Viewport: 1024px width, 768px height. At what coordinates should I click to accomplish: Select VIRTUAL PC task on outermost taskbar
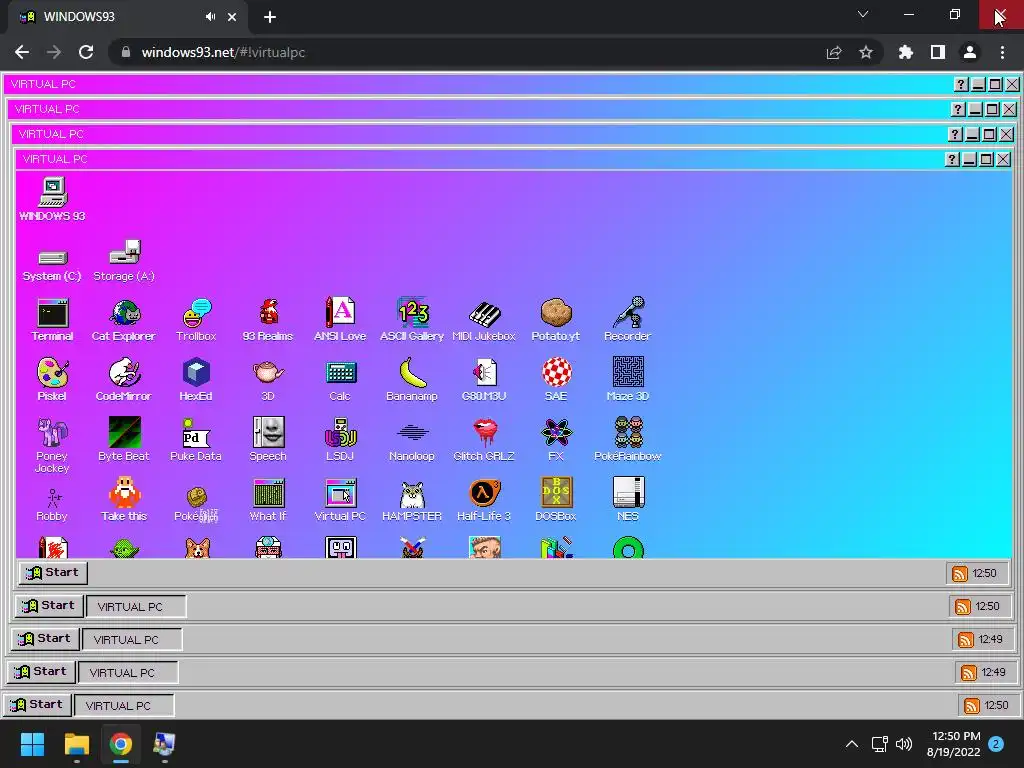click(124, 705)
